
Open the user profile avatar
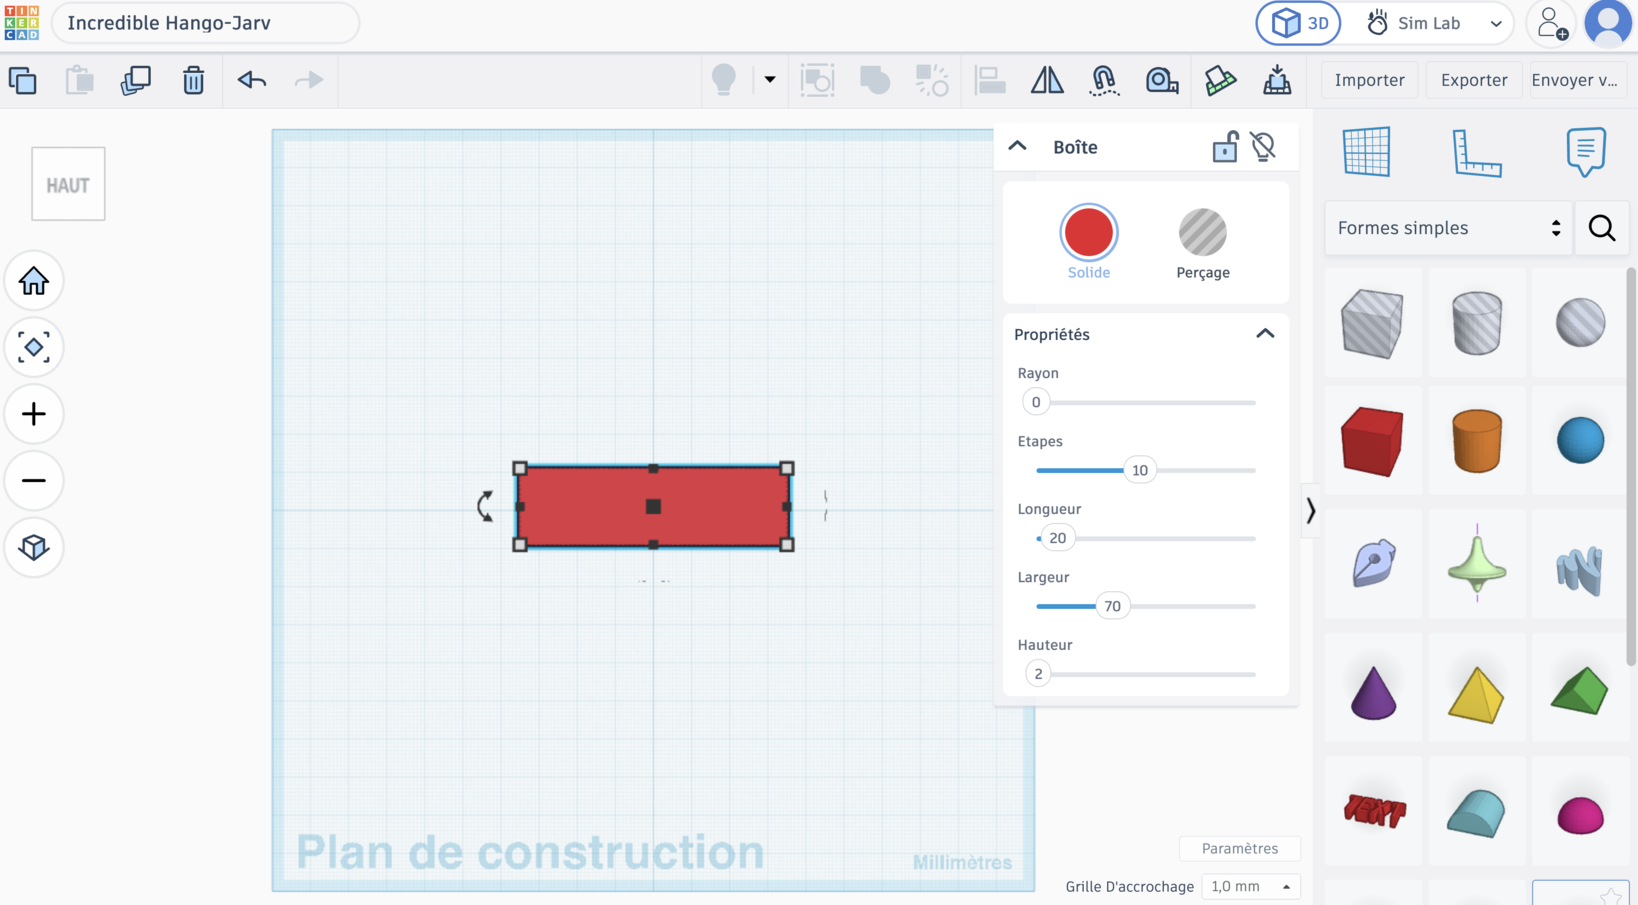click(x=1608, y=23)
